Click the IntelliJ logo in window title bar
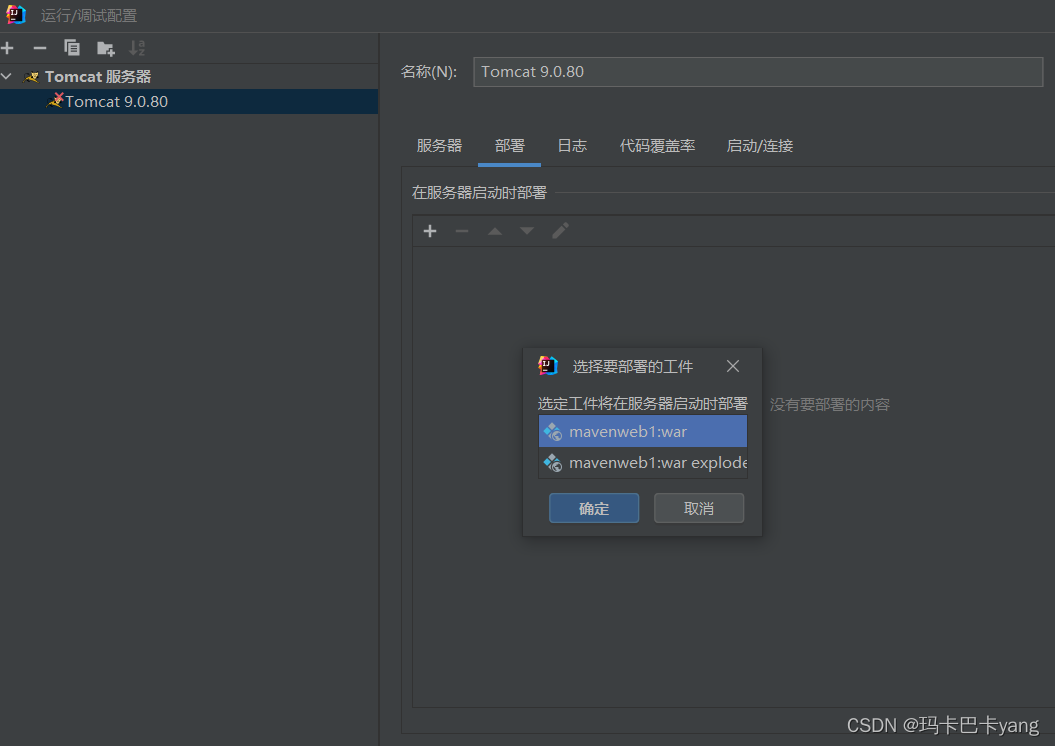This screenshot has height=746, width=1055. (x=15, y=14)
